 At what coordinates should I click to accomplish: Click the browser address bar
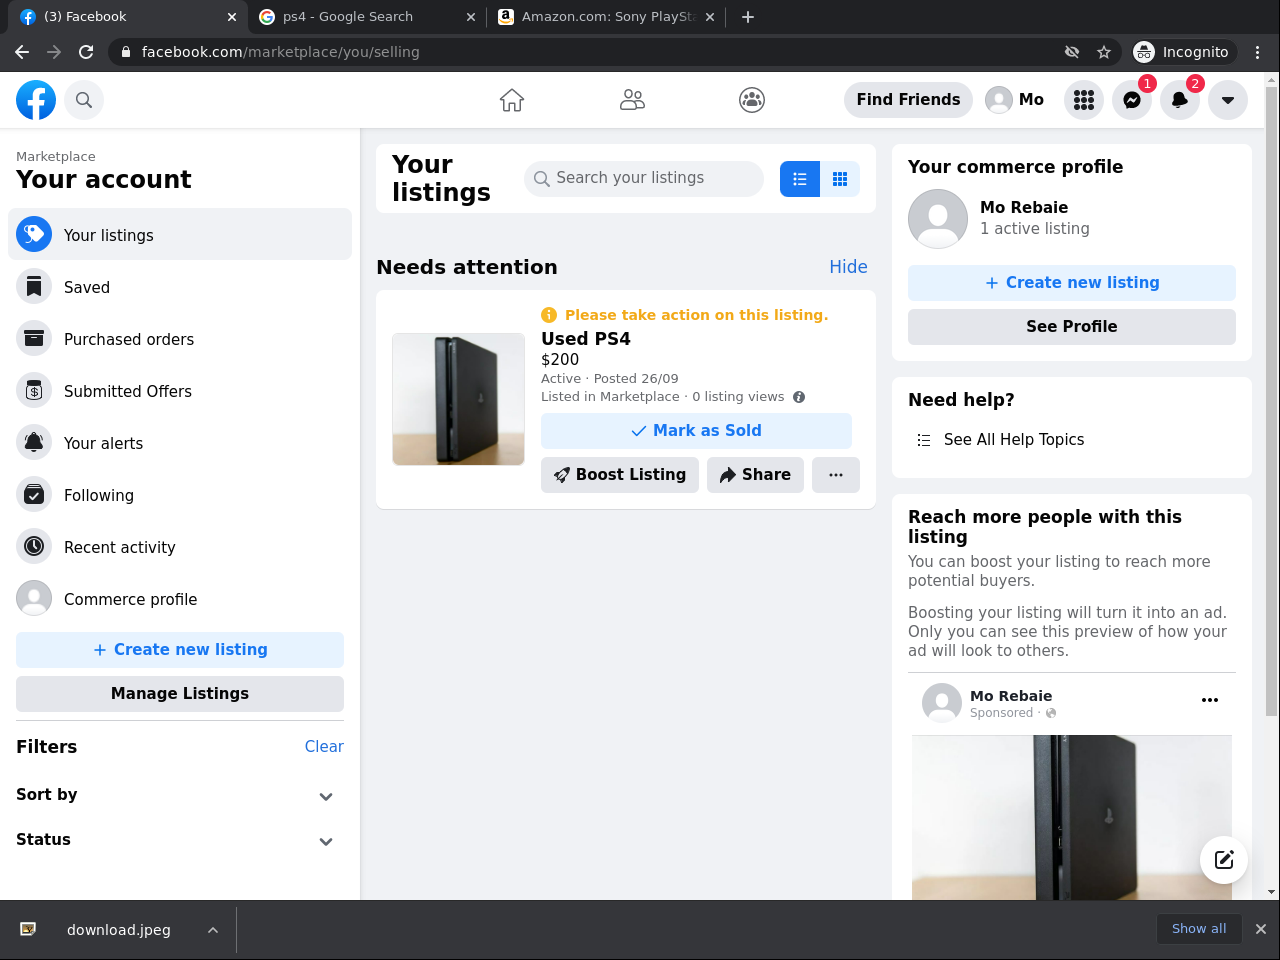tap(590, 52)
